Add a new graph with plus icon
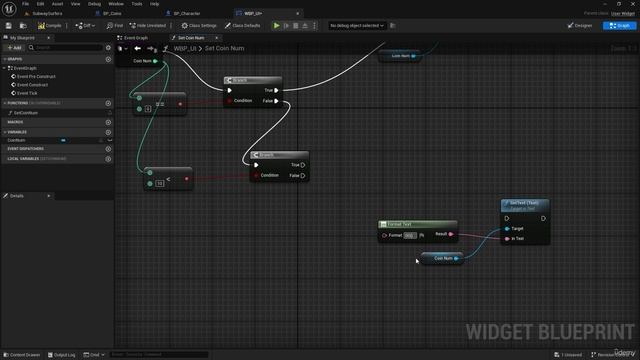 coord(108,59)
